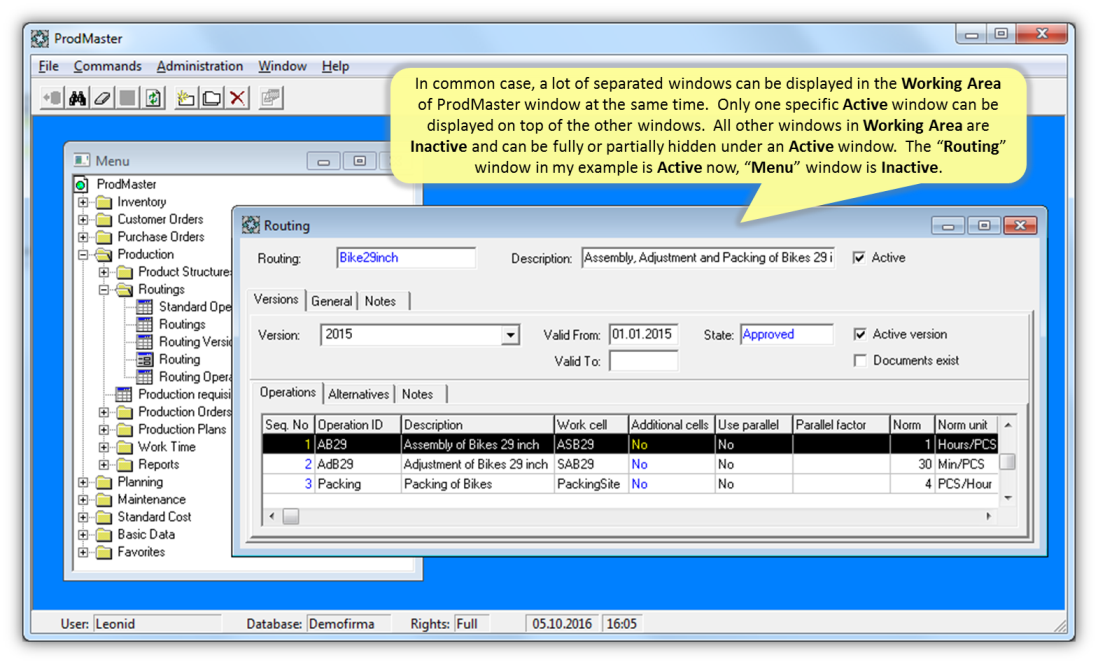Toggle the Active version checkbox

pyautogui.click(x=860, y=334)
